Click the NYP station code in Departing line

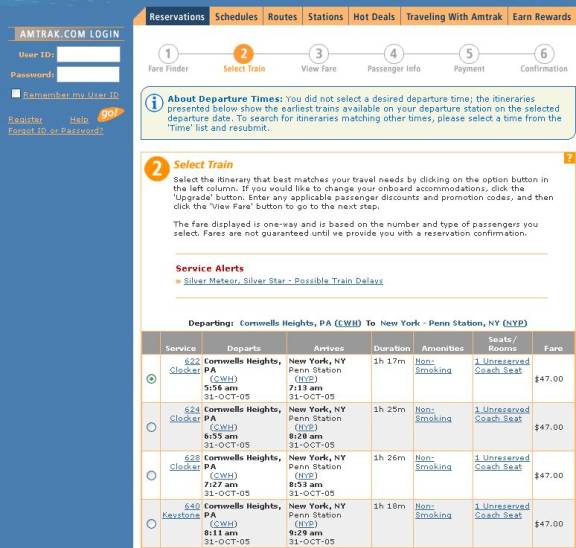tap(515, 323)
